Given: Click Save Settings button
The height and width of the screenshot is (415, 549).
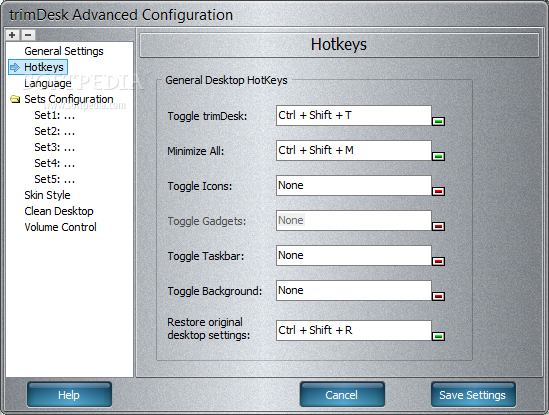Looking at the screenshot, I should (x=473, y=395).
